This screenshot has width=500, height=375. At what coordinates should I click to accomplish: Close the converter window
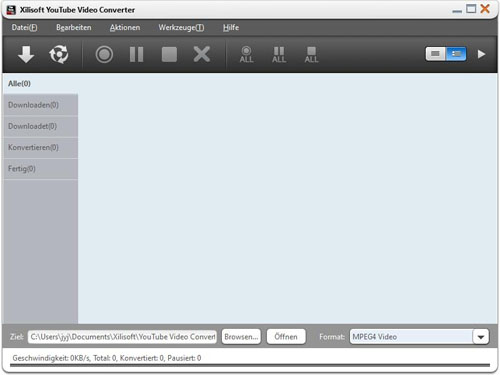[485, 9]
